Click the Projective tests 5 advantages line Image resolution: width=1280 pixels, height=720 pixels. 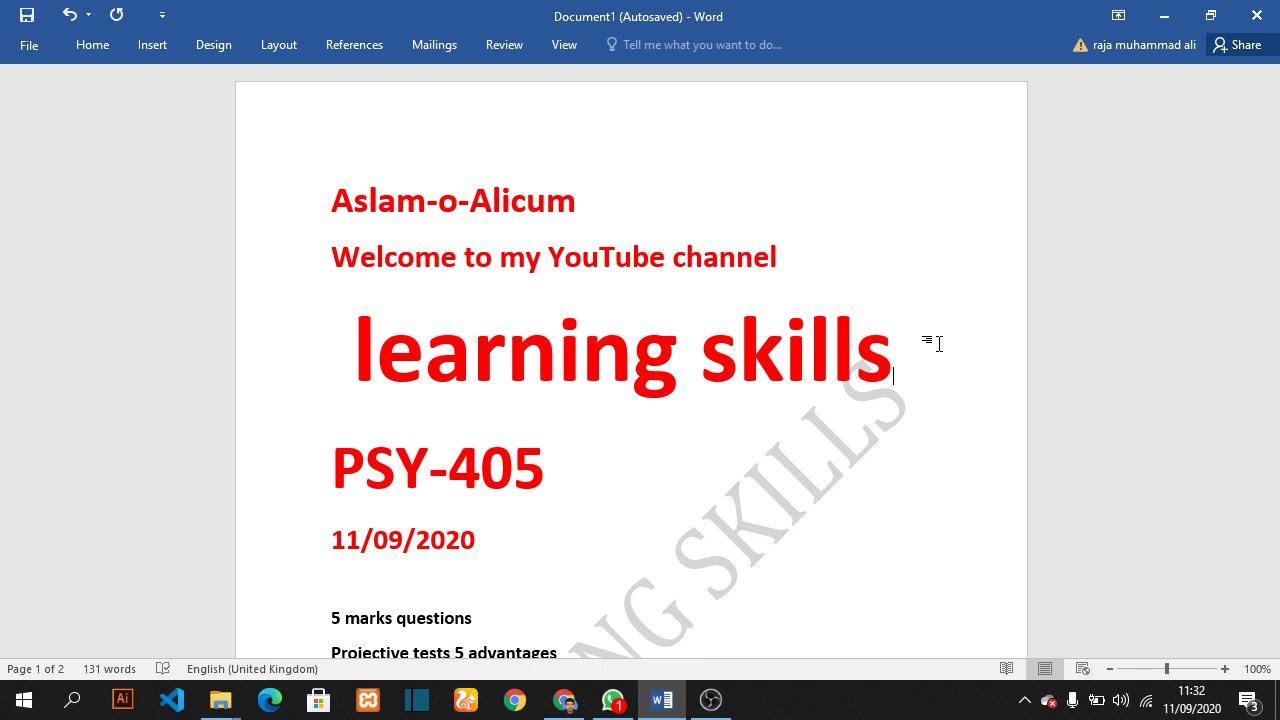[444, 651]
